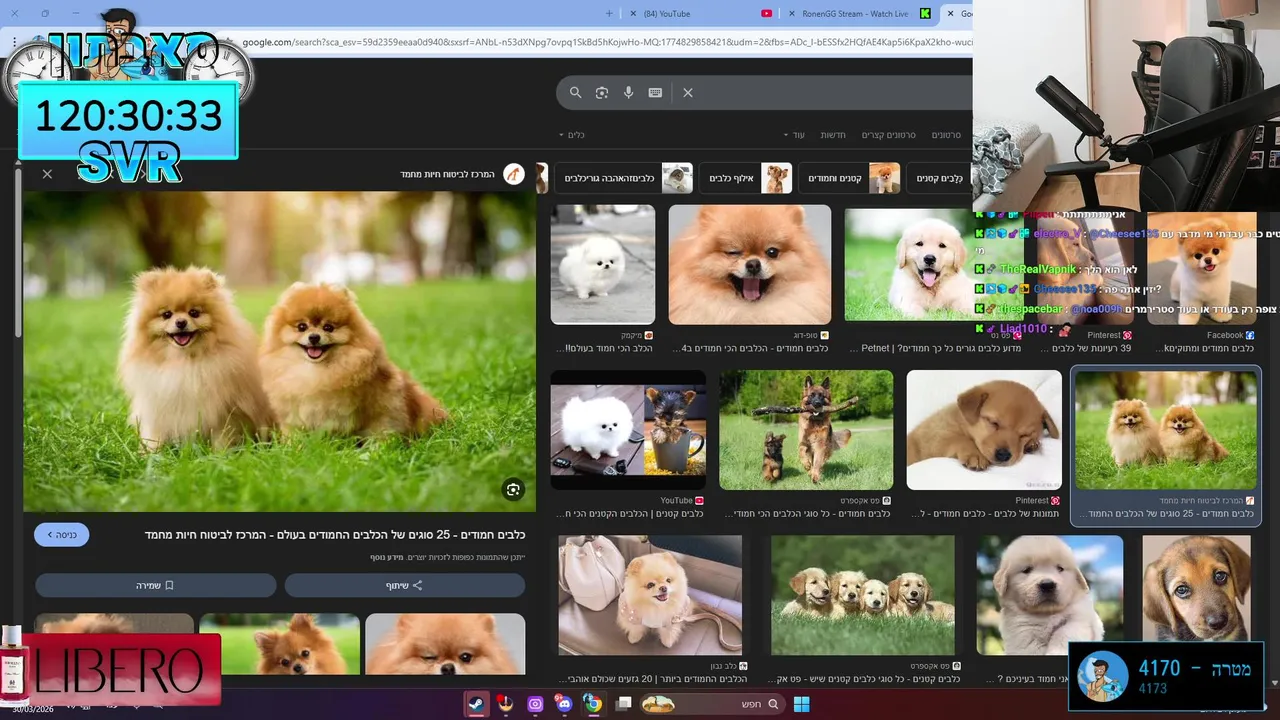Clear the search box with the X icon
The image size is (1280, 720).
pyautogui.click(x=688, y=92)
